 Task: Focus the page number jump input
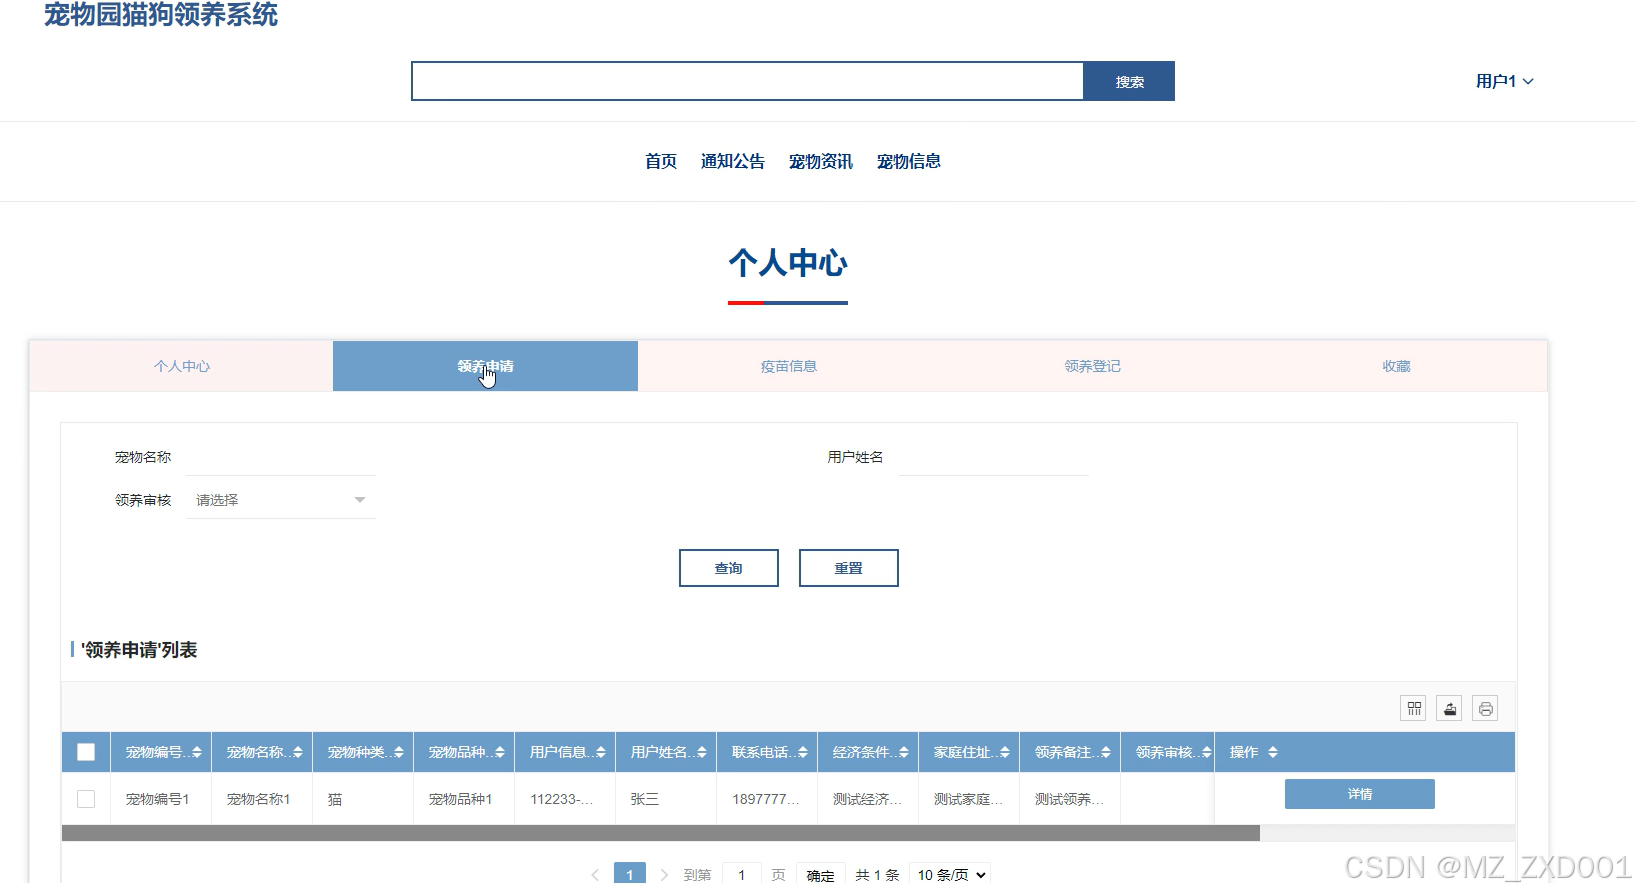(742, 875)
